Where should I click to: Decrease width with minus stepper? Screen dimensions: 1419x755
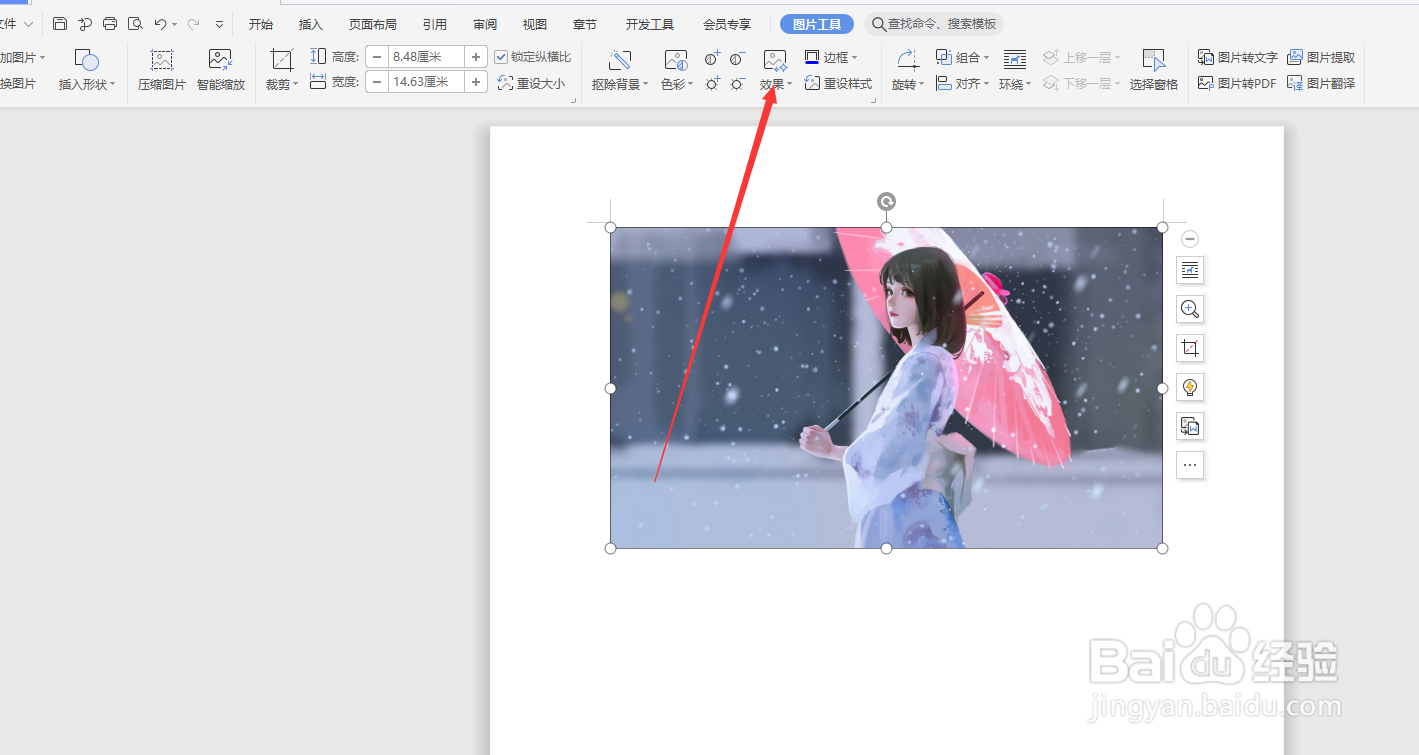point(377,82)
